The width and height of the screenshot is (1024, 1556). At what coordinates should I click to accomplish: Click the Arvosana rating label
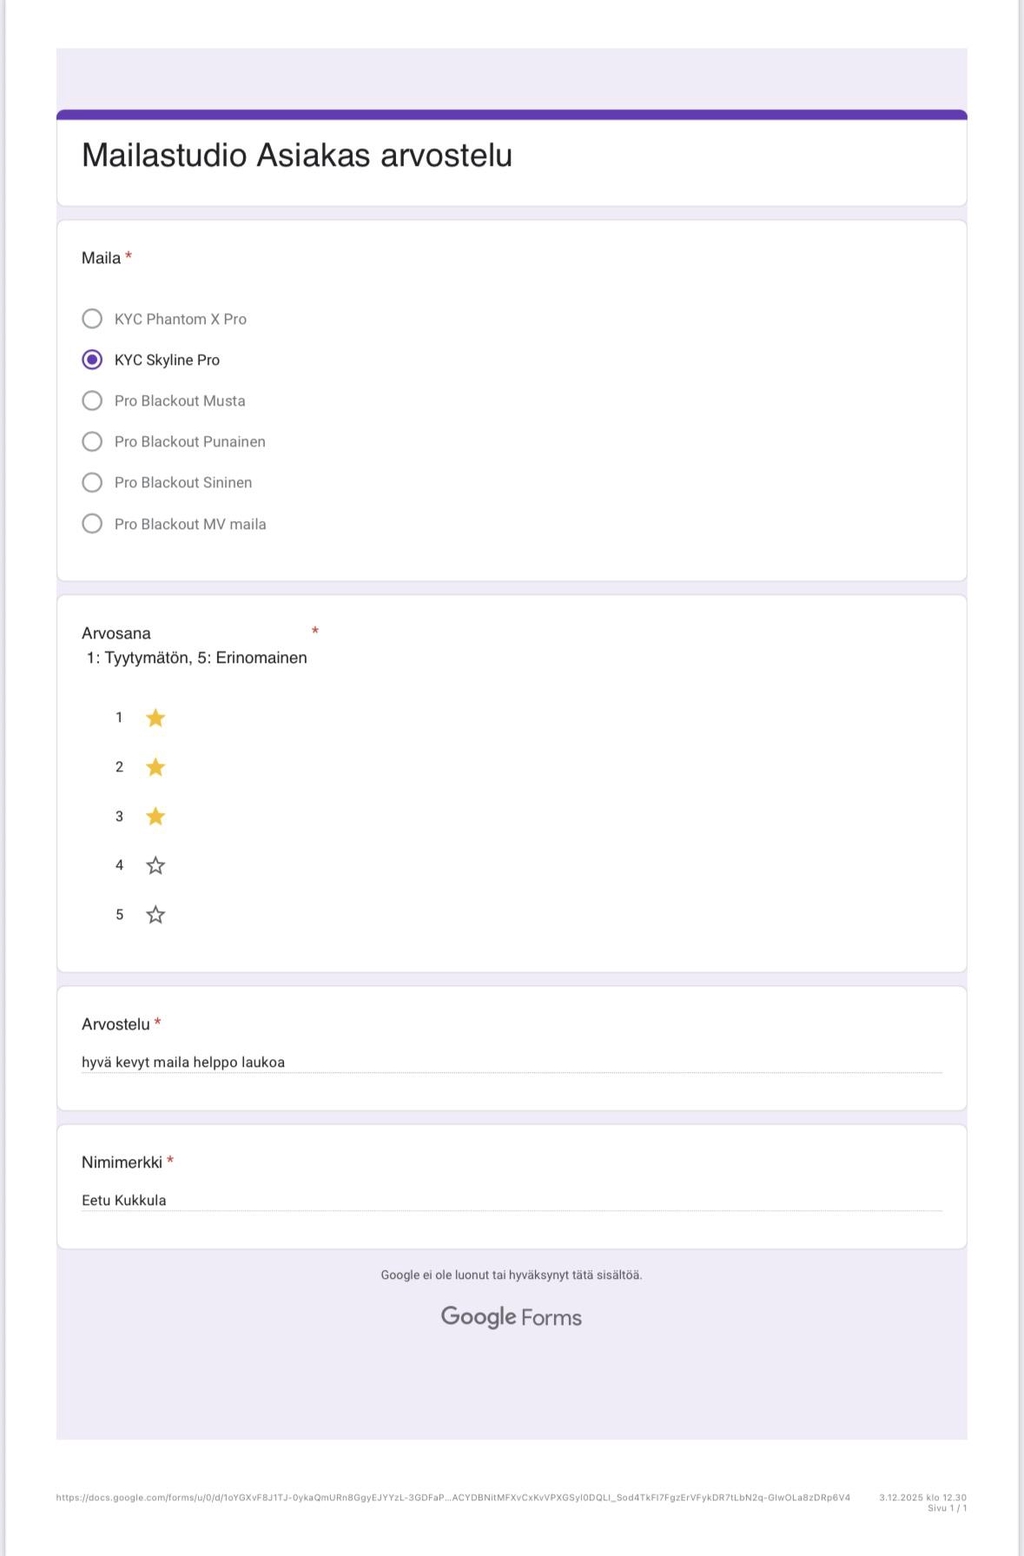(116, 633)
